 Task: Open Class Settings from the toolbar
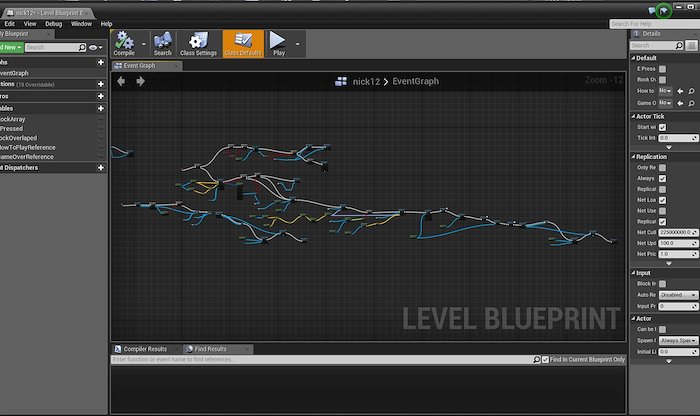(x=198, y=44)
